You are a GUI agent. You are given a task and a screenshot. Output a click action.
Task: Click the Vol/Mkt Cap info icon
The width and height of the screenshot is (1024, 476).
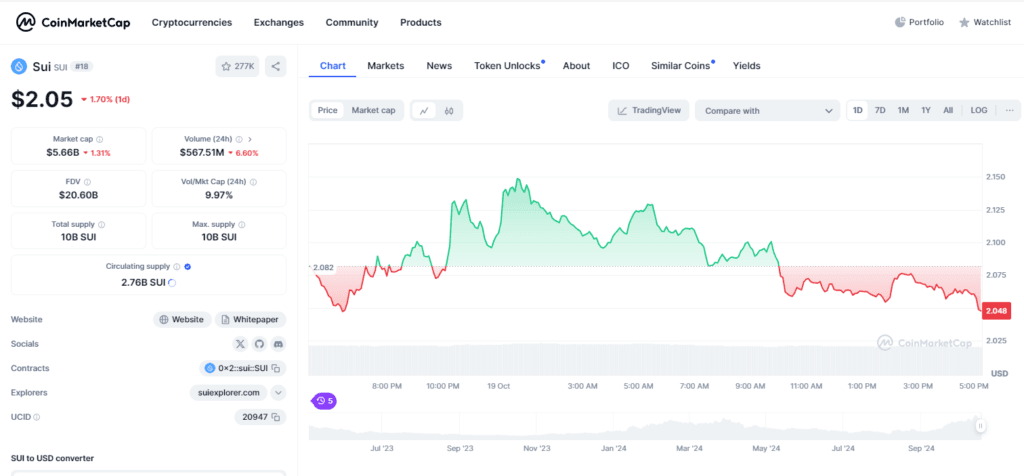click(253, 182)
